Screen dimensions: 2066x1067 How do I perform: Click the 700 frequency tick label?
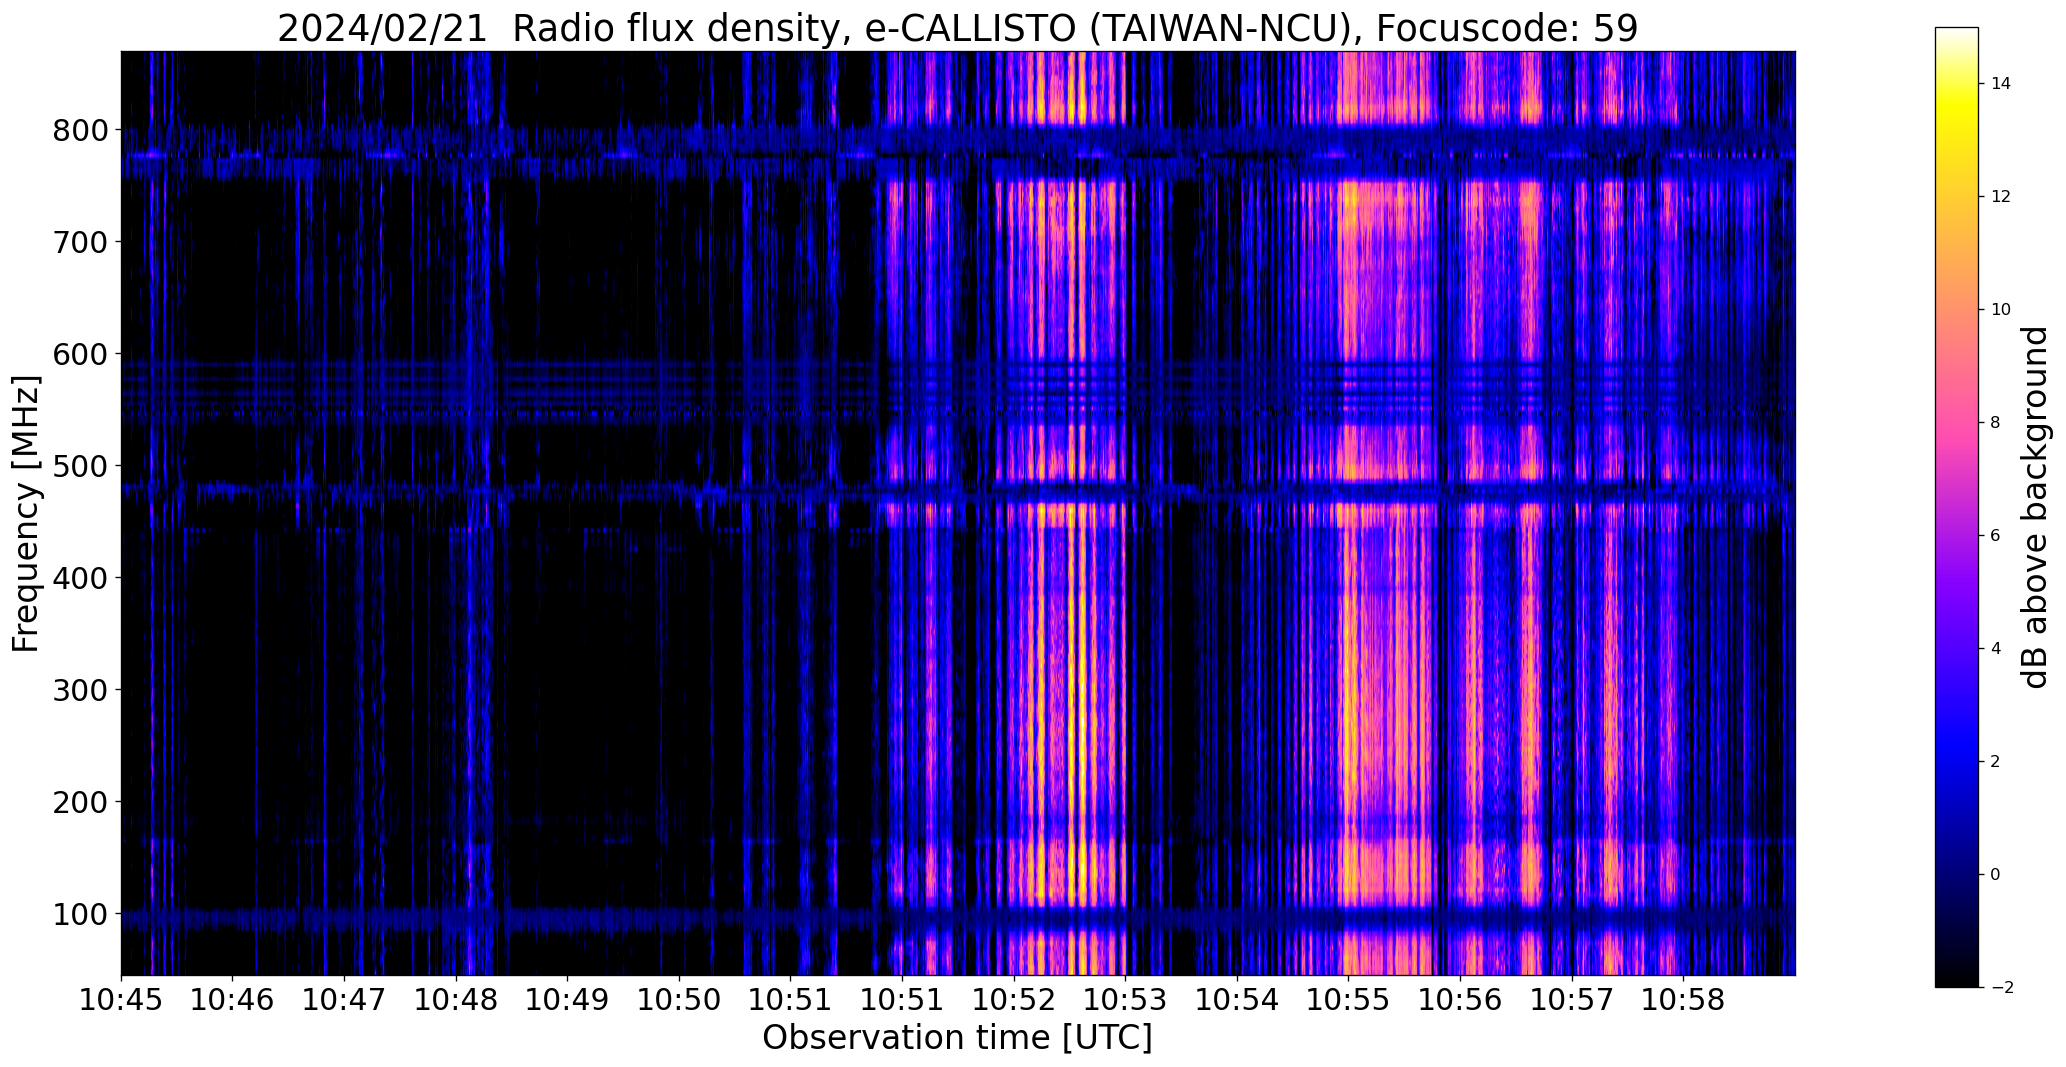click(x=79, y=242)
